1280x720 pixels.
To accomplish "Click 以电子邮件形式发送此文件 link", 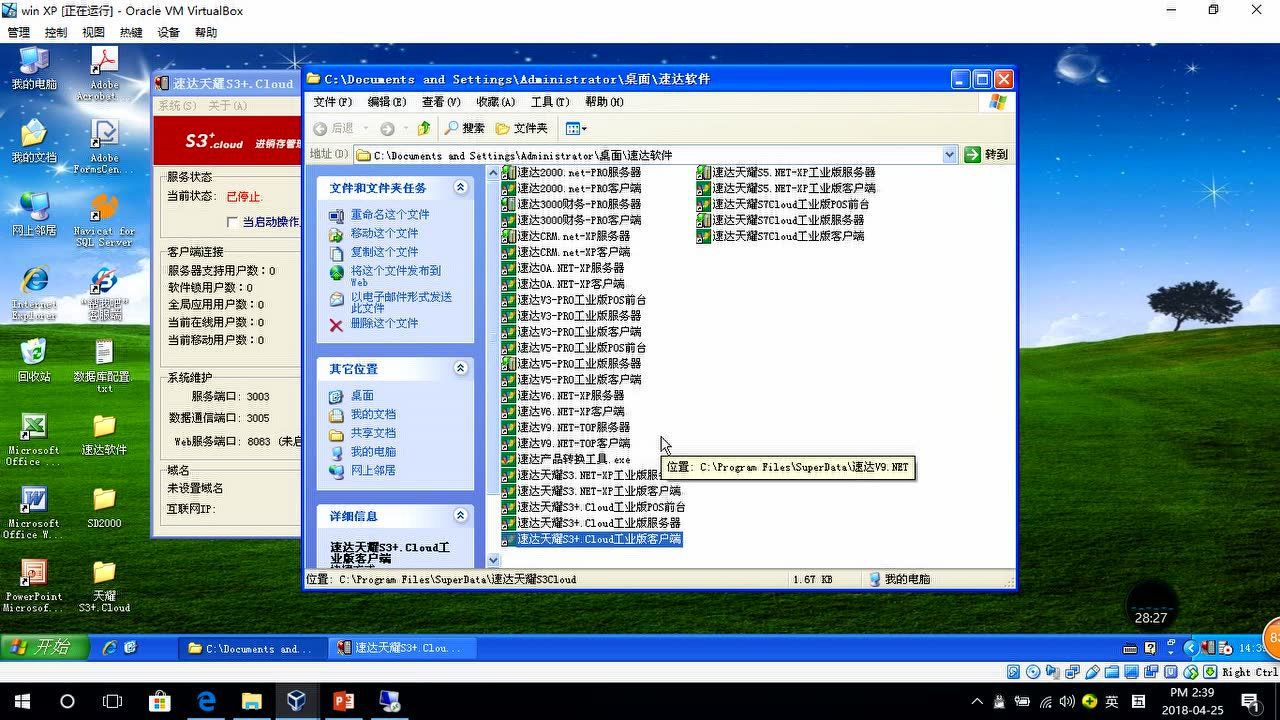I will click(x=401, y=302).
